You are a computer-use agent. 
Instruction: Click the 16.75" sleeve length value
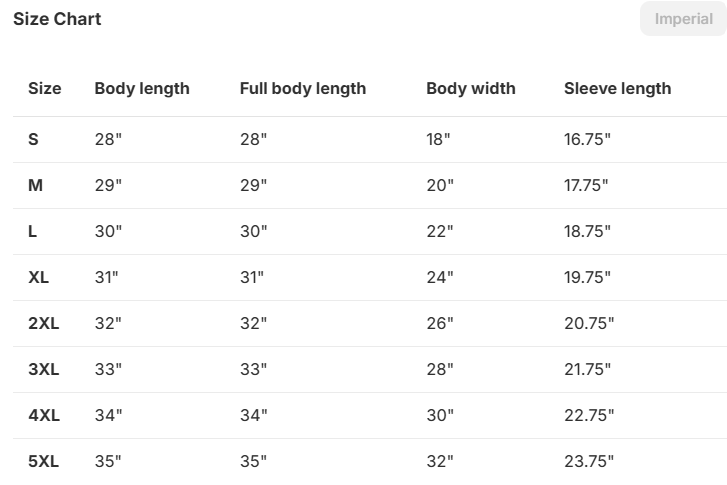point(587,139)
